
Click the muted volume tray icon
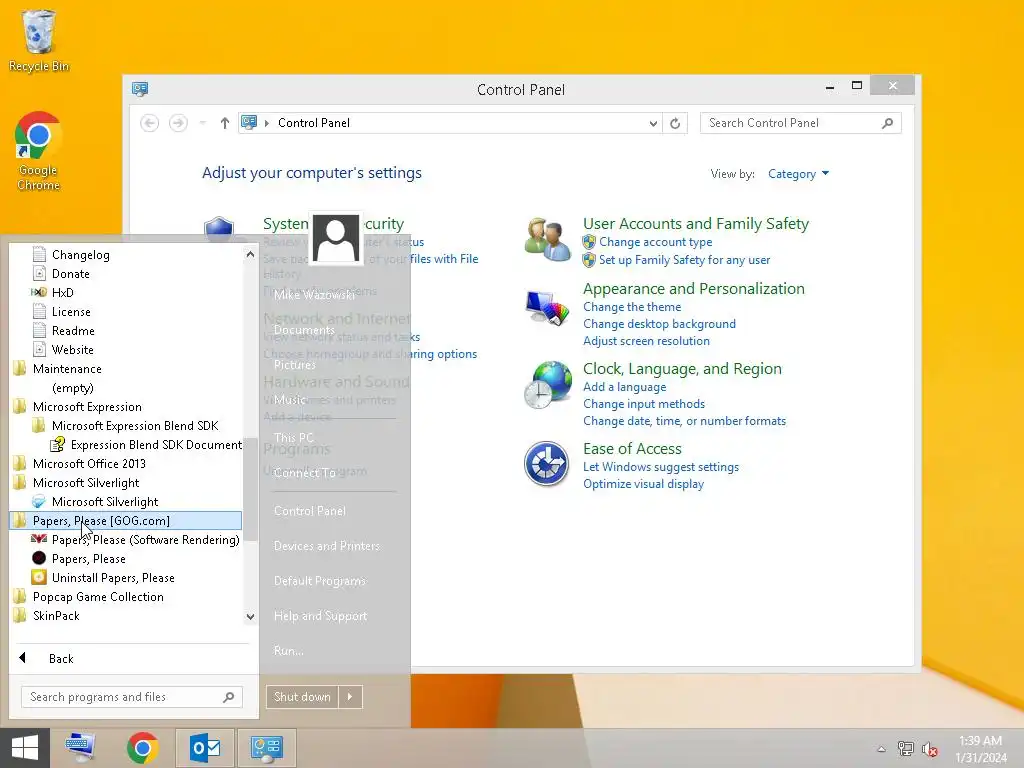tap(929, 748)
